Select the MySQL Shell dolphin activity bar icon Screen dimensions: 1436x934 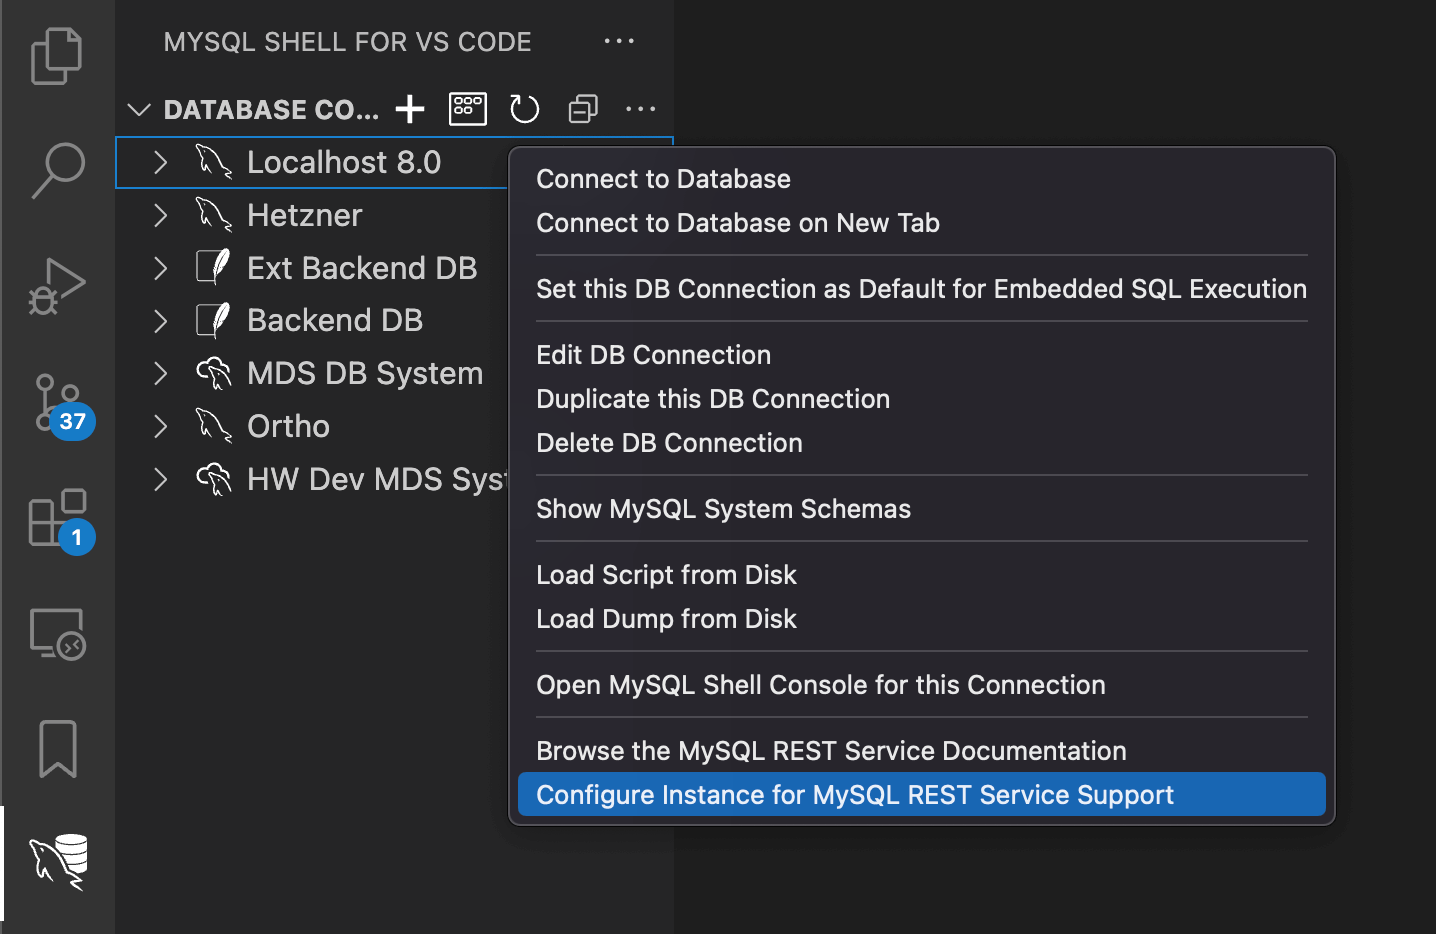[x=57, y=862]
